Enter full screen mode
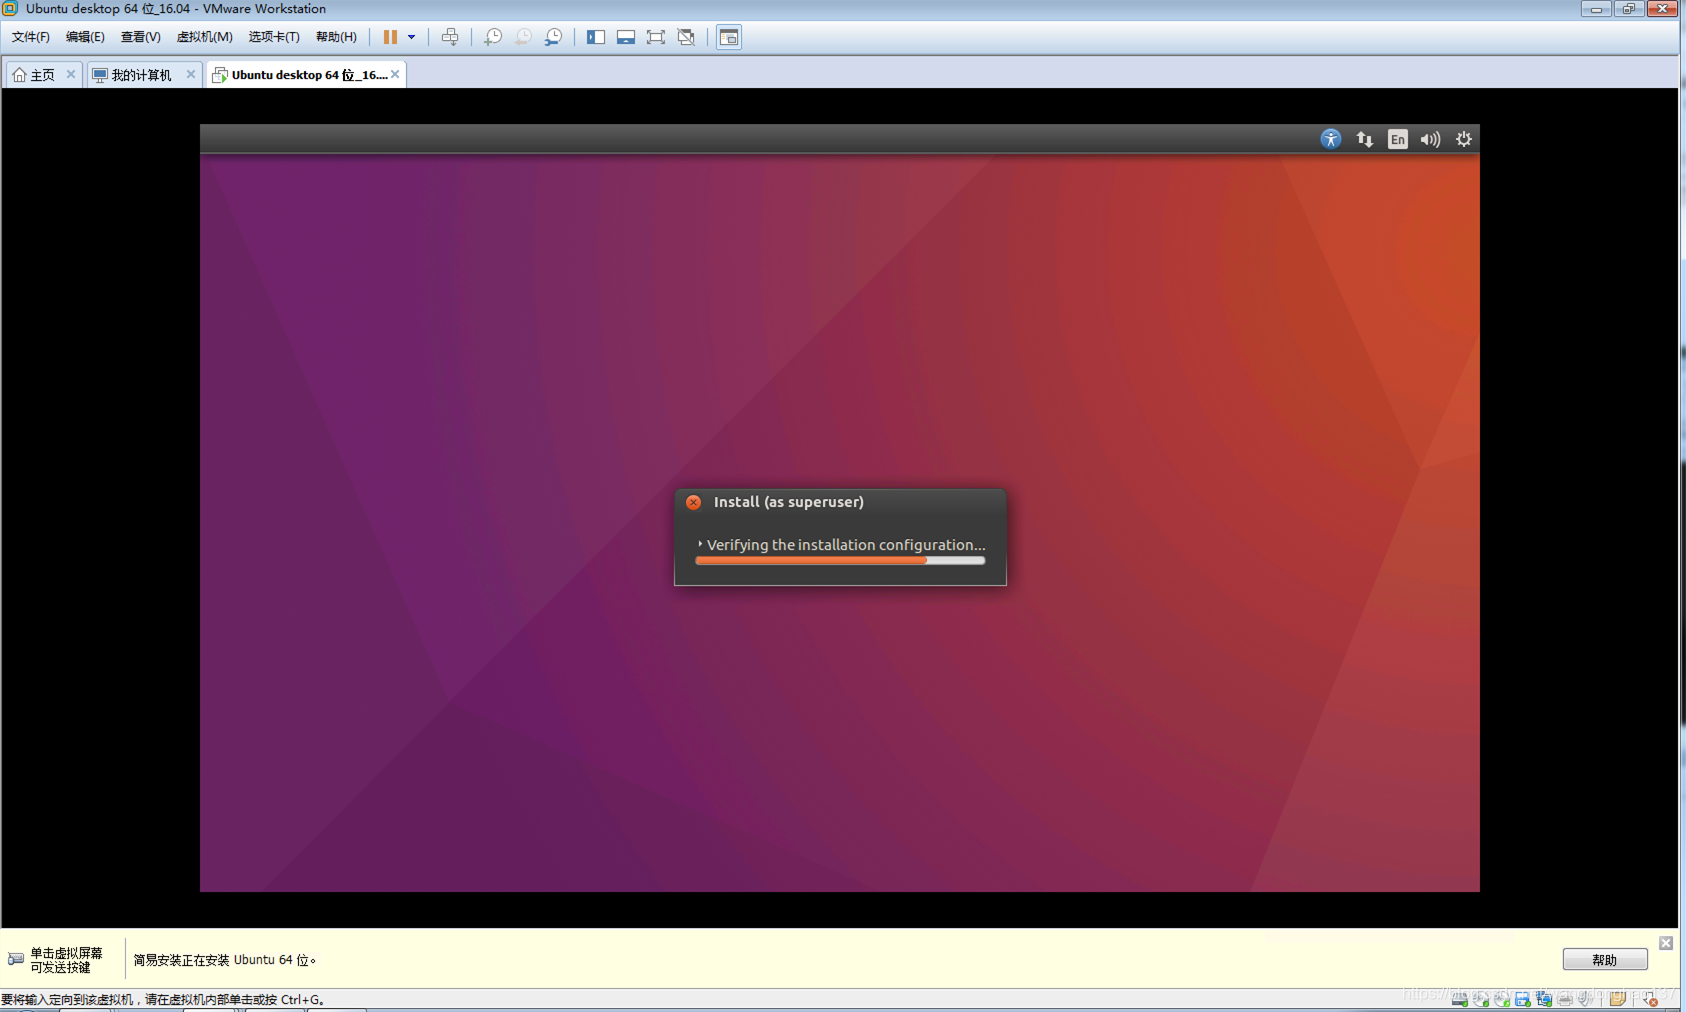This screenshot has height=1012, width=1686. [656, 37]
